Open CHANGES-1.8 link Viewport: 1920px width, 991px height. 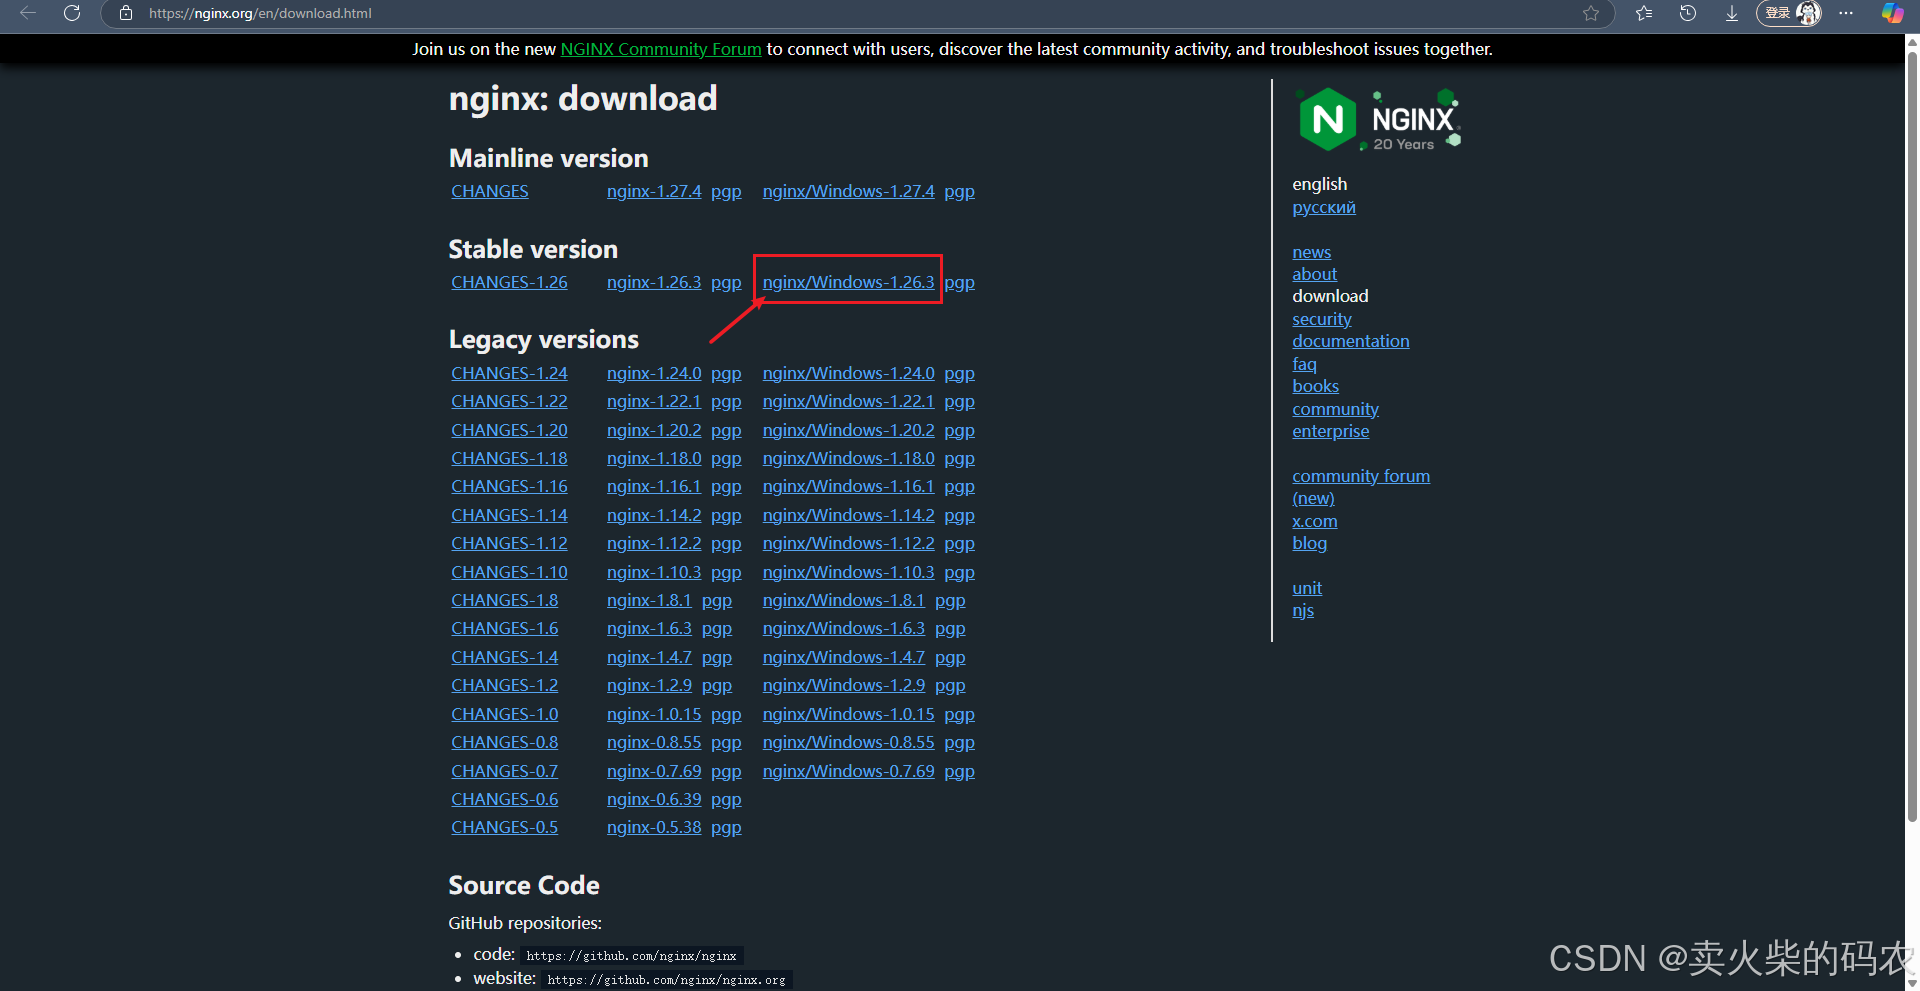pyautogui.click(x=504, y=600)
